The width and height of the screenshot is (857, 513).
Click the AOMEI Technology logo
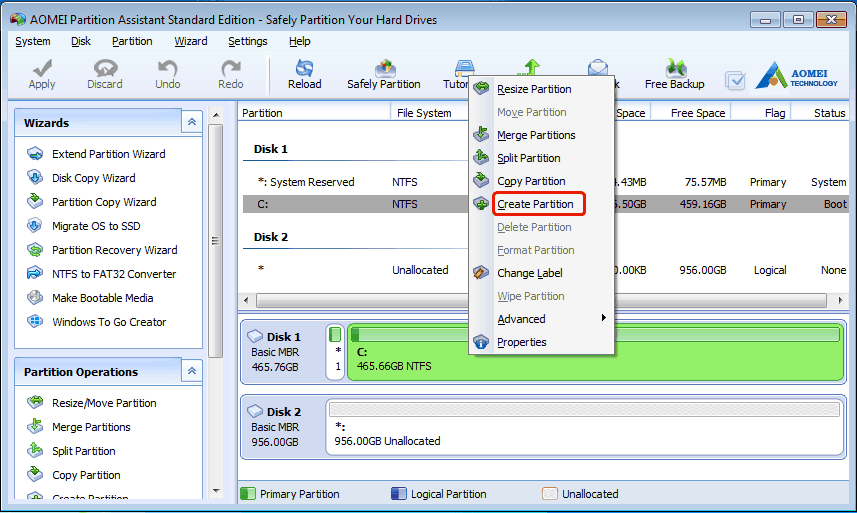[x=796, y=75]
